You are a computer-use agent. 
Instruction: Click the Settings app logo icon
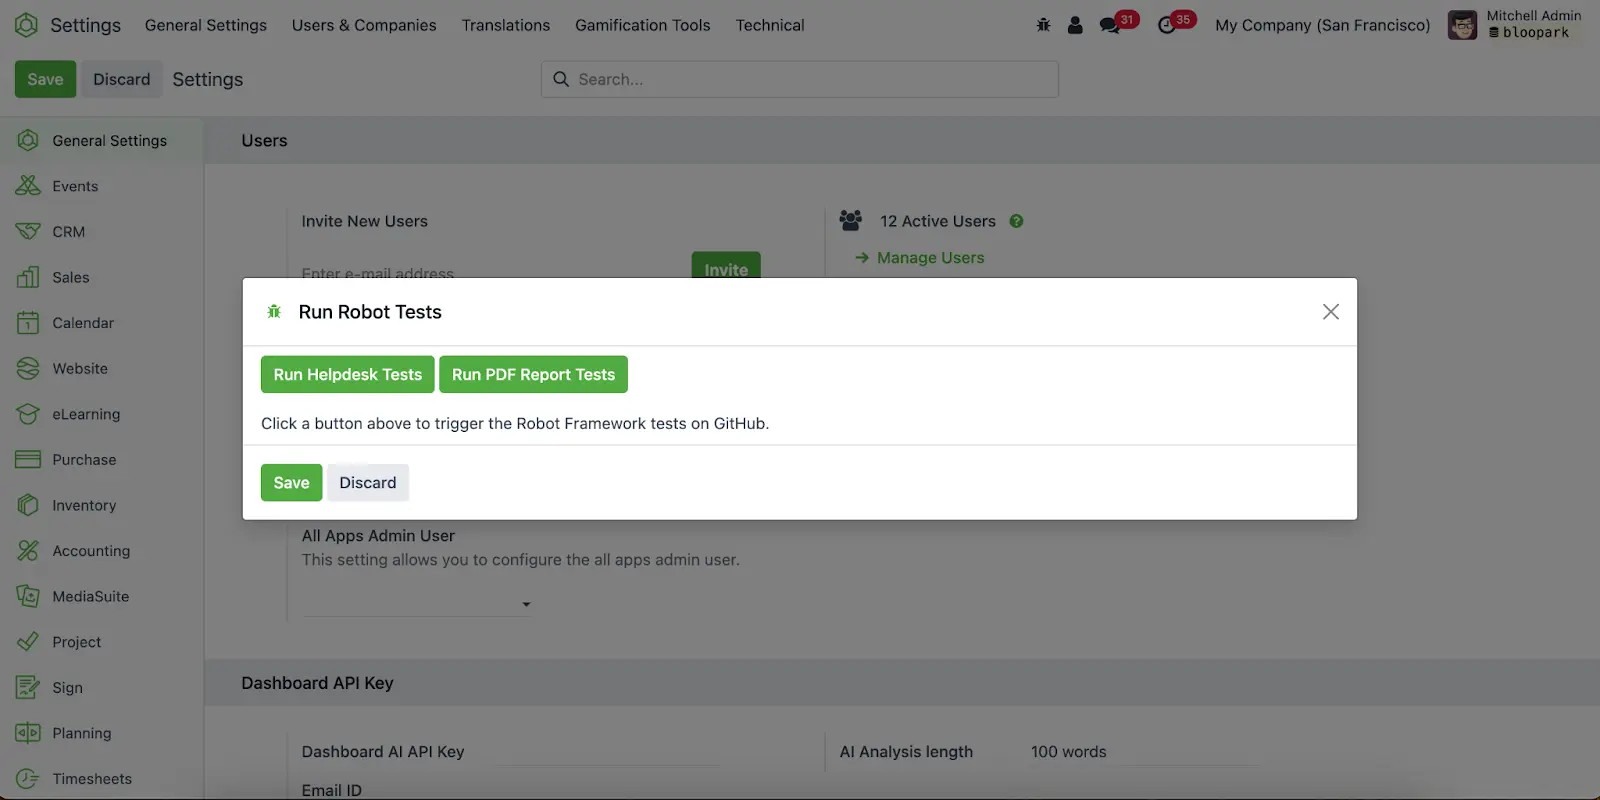pos(27,25)
